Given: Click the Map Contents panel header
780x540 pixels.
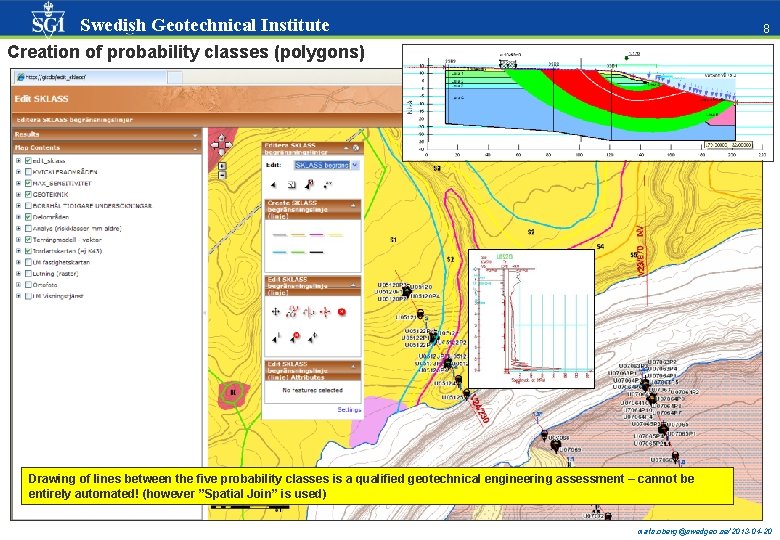Looking at the screenshot, I should click(106, 148).
